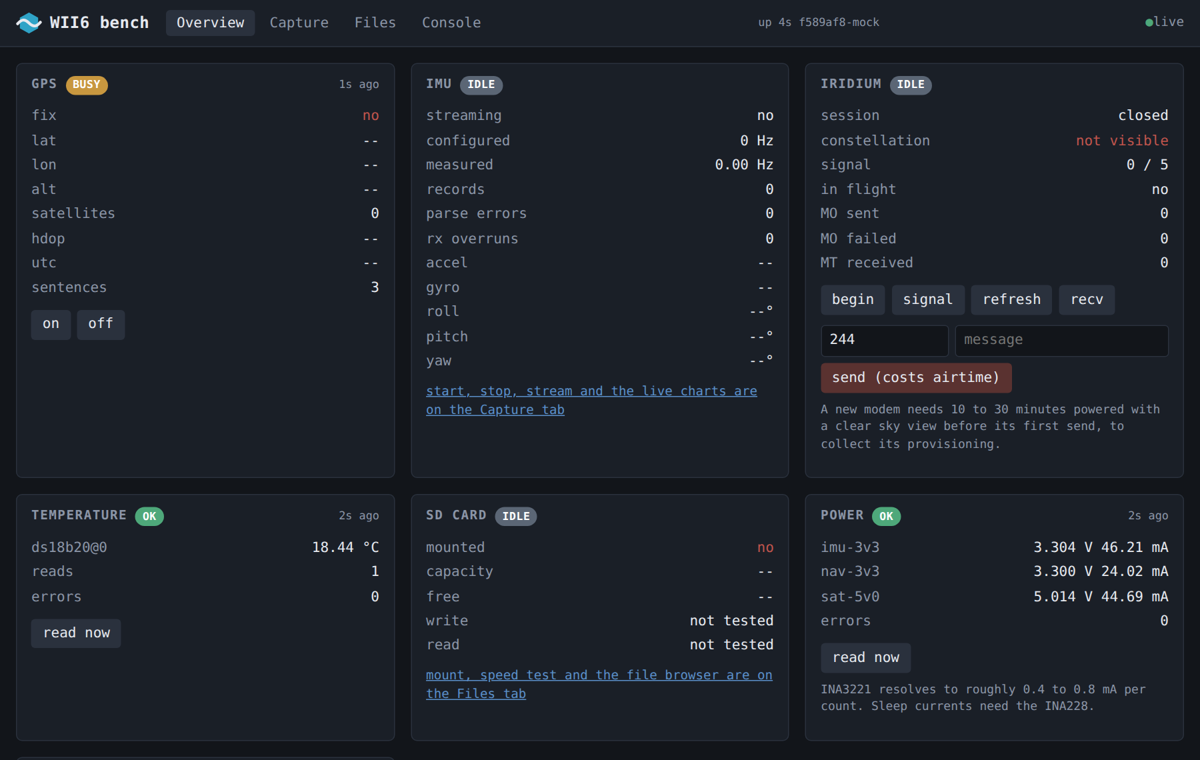1200x760 pixels.
Task: Click the SD card write 'not tested' value
Action: pos(732,621)
